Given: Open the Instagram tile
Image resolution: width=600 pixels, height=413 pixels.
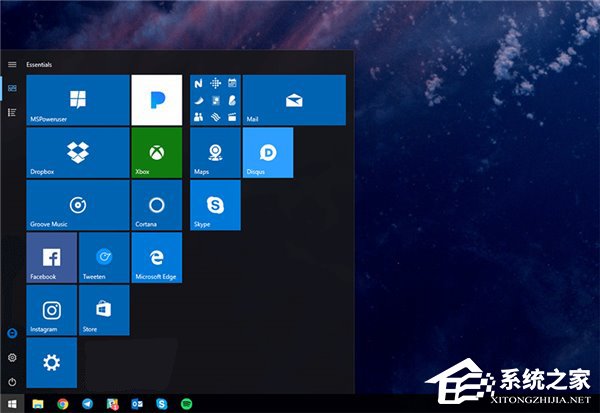Looking at the screenshot, I should [52, 310].
